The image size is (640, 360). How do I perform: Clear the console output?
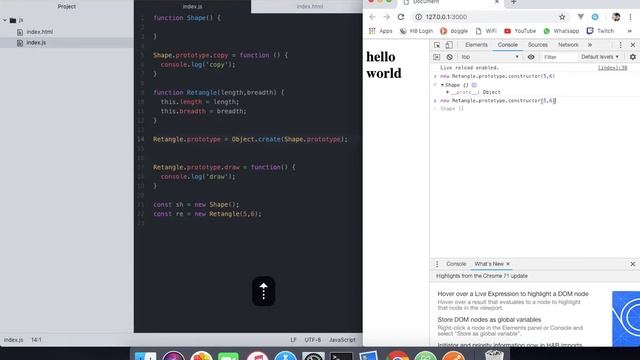[x=449, y=57]
